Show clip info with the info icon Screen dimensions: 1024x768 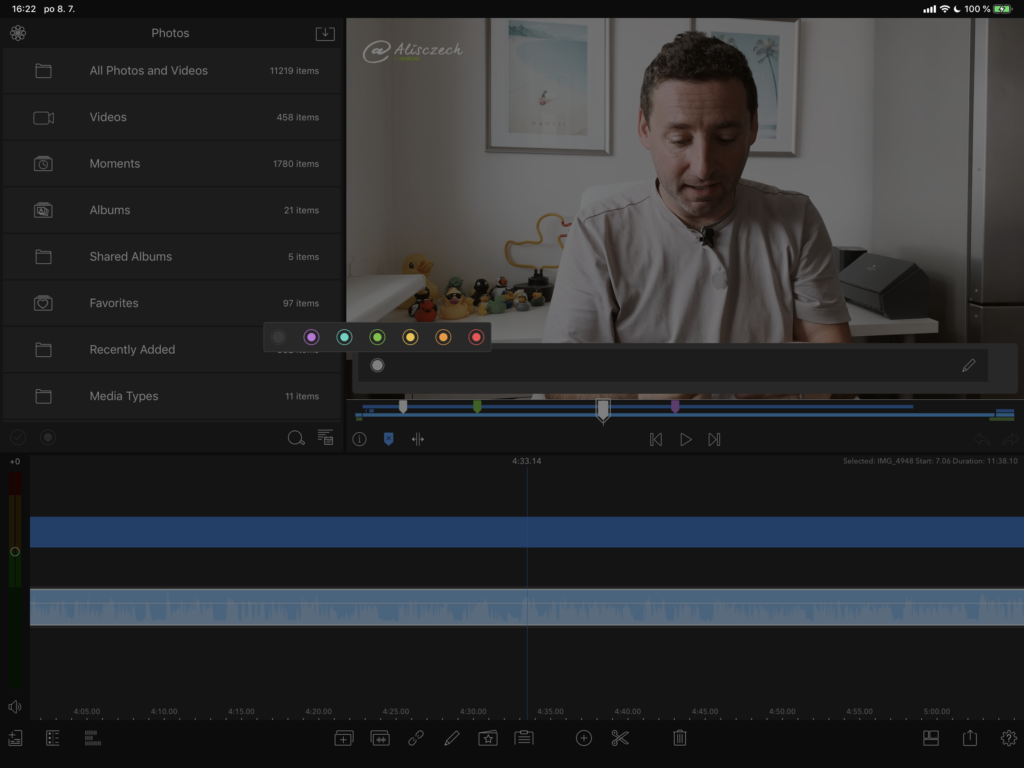[x=359, y=440]
